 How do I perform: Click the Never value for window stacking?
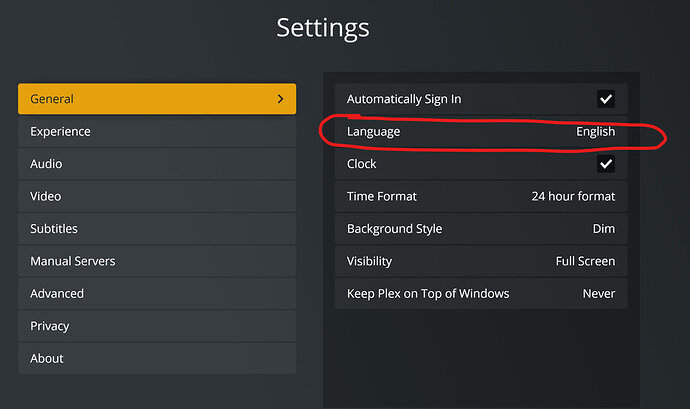click(x=598, y=294)
